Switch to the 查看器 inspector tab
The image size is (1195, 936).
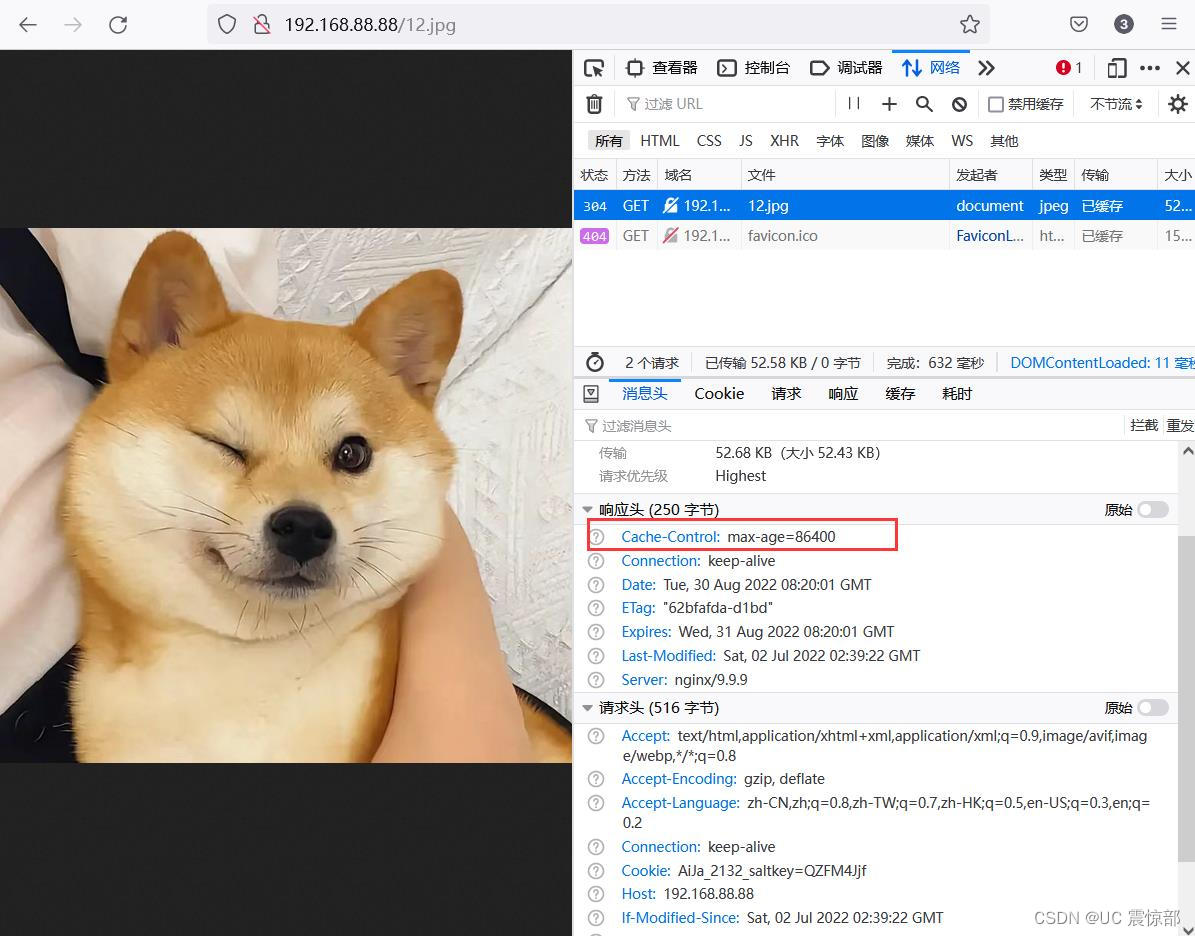(x=662, y=68)
